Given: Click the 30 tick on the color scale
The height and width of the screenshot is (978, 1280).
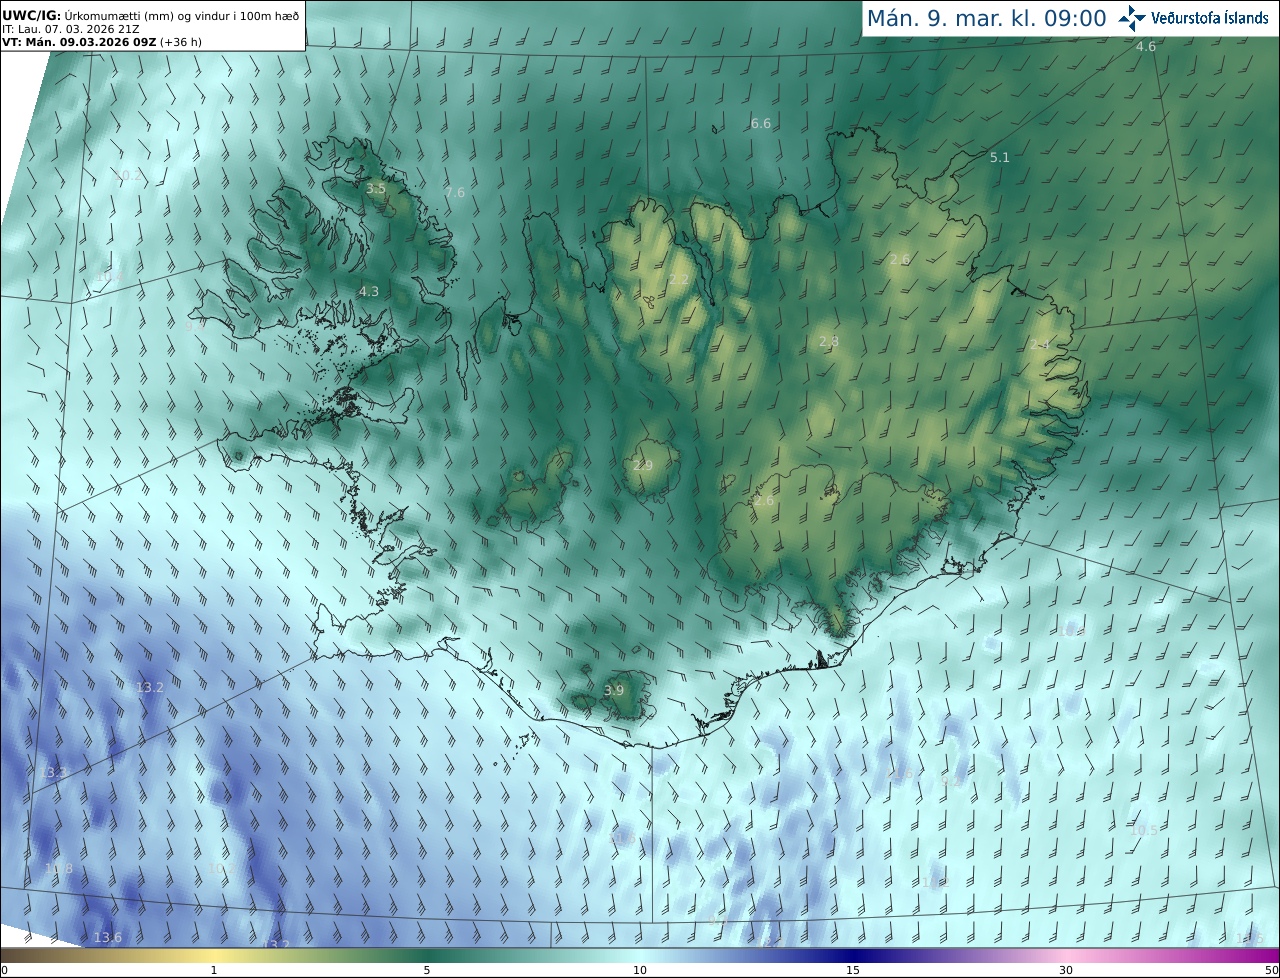Looking at the screenshot, I should click(1066, 970).
